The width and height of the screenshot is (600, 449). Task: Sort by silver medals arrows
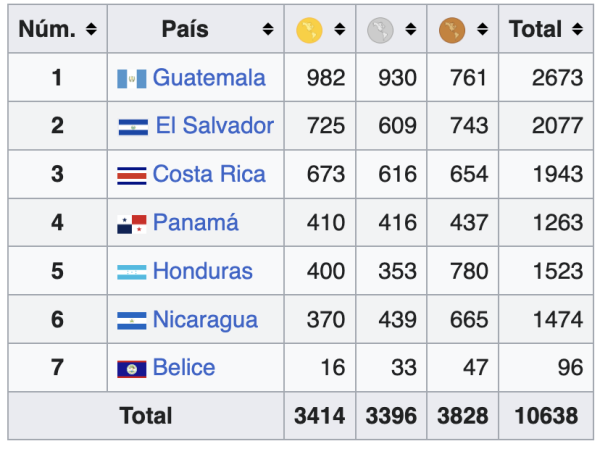[412, 31]
